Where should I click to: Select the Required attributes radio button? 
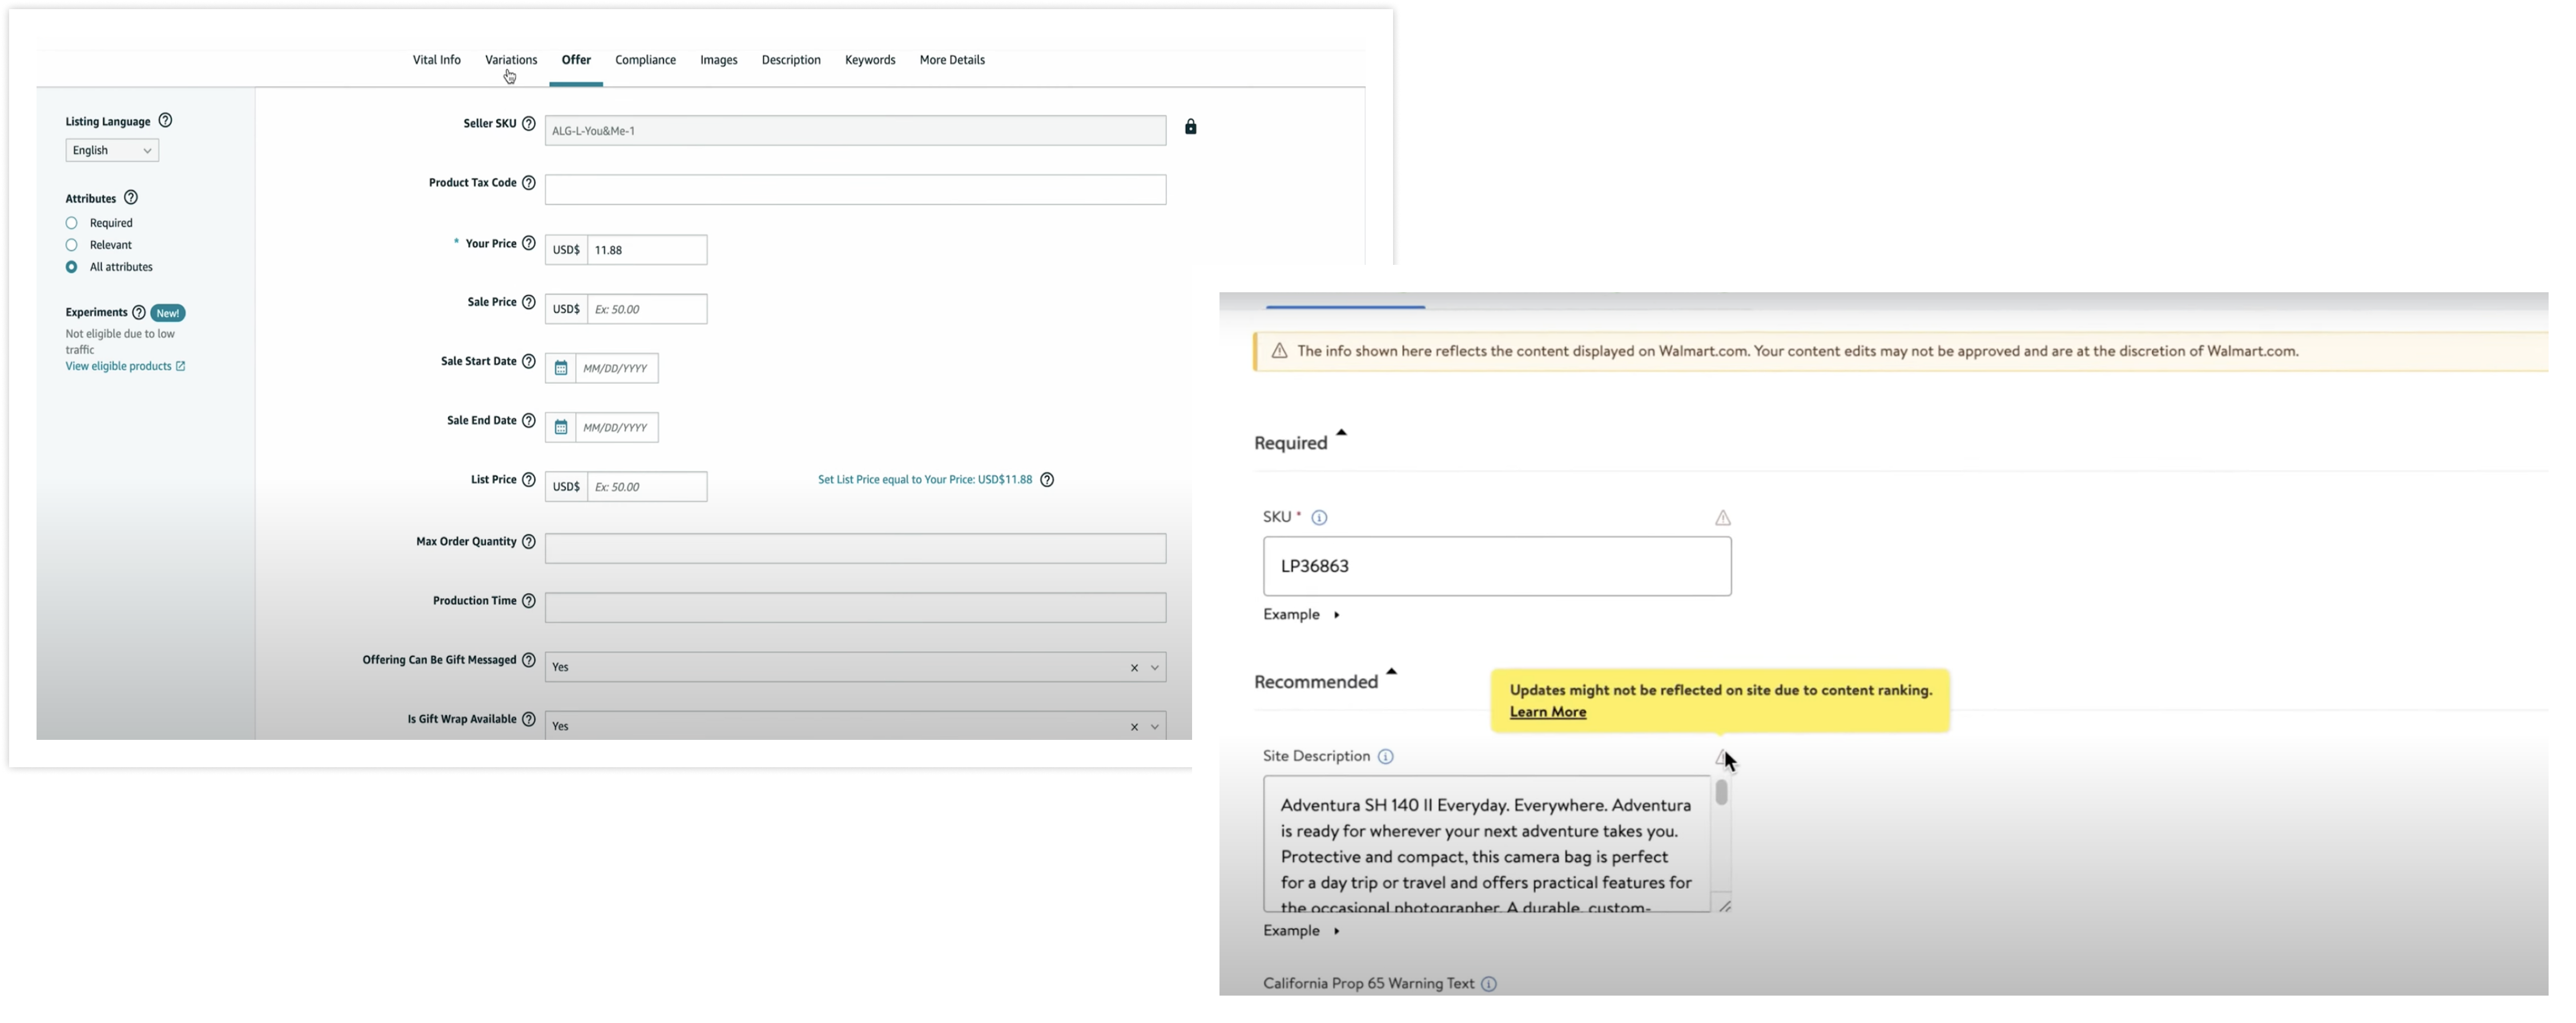[71, 223]
